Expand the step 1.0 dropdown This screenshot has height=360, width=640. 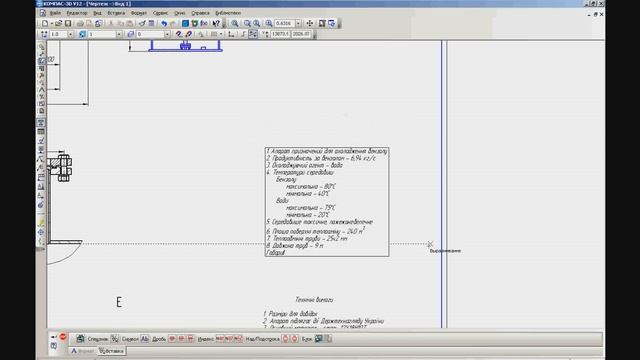pos(70,34)
